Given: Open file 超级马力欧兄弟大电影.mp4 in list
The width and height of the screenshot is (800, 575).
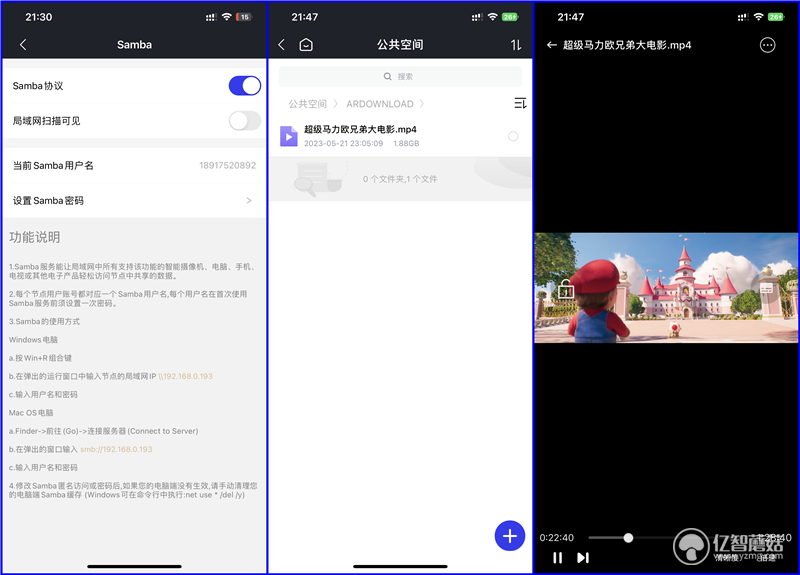Looking at the screenshot, I should 361,130.
